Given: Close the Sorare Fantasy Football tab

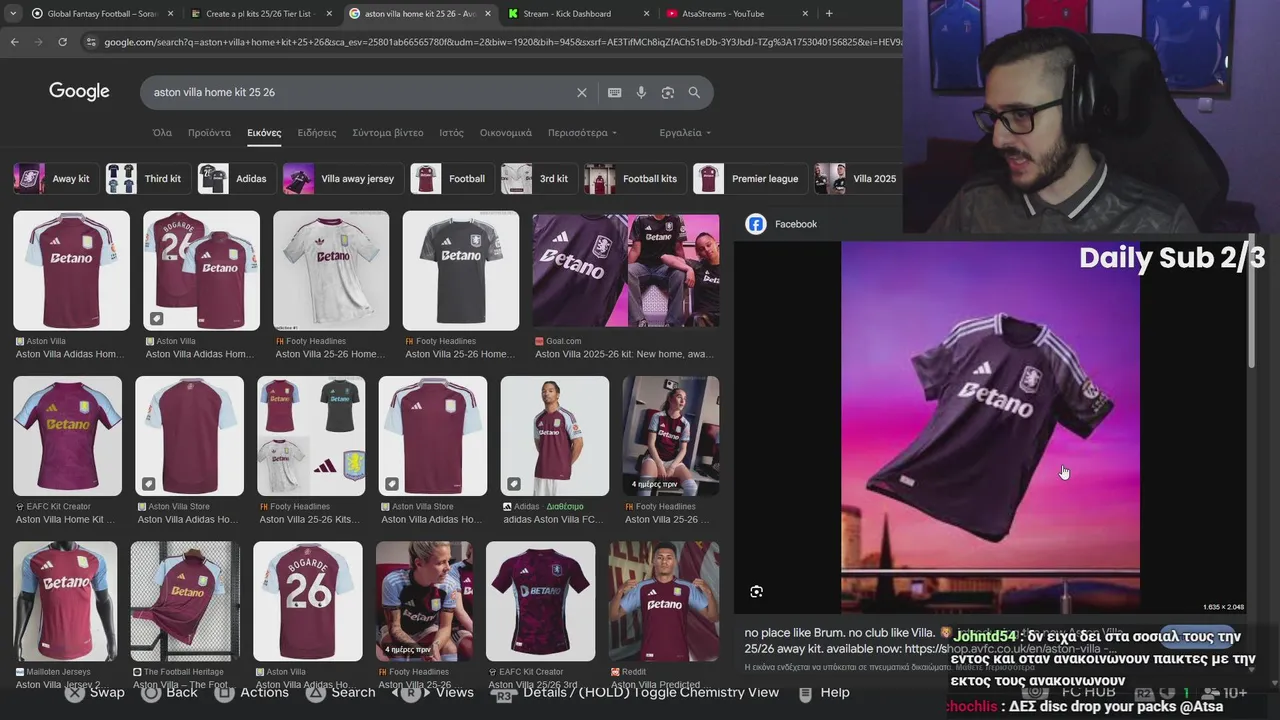Looking at the screenshot, I should [170, 13].
